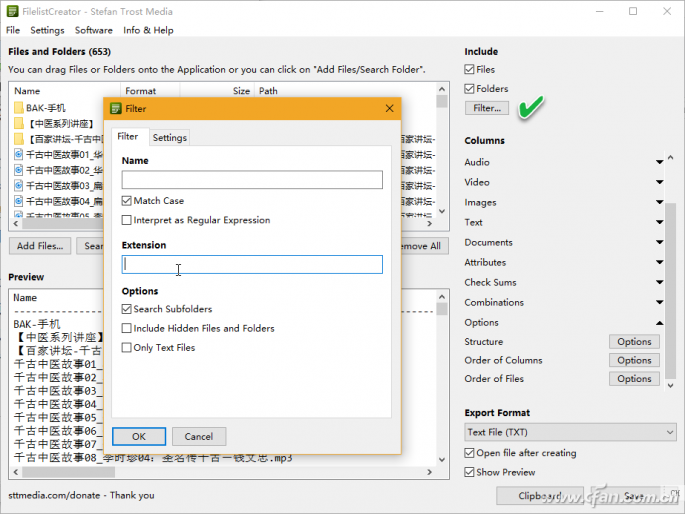Click the Filter dialog title icon
Image resolution: width=685 pixels, height=514 pixels.
[116, 109]
